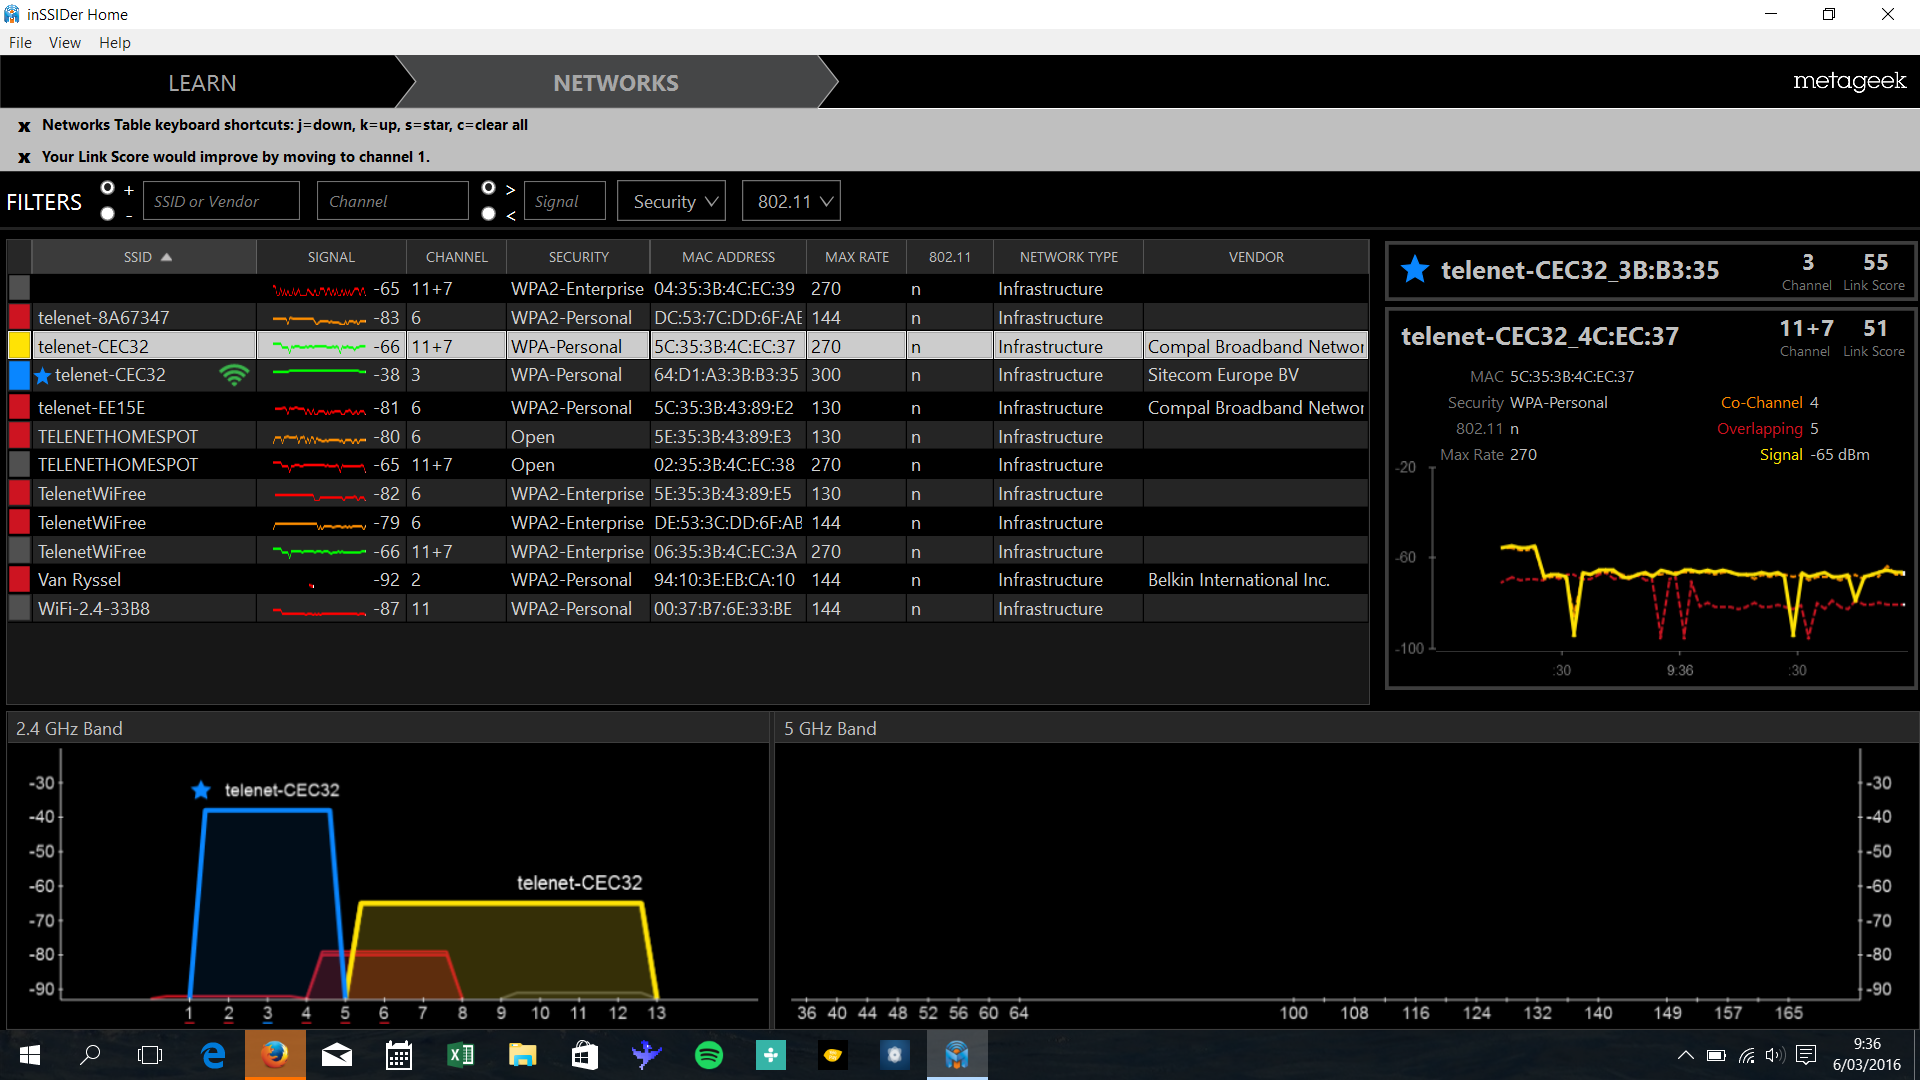This screenshot has width=1920, height=1080.
Task: Click the blue star in 2.4 GHz graph
Action: (201, 790)
